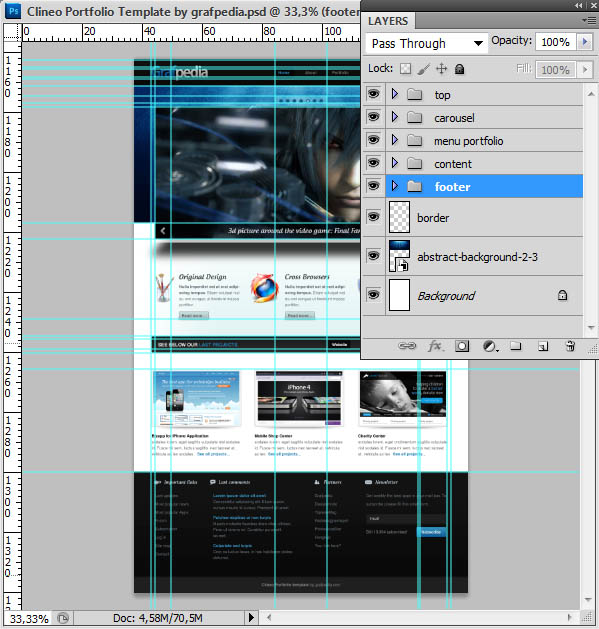Open the status bar Doc info arrow menu
Image resolution: width=599 pixels, height=629 pixels.
251,618
